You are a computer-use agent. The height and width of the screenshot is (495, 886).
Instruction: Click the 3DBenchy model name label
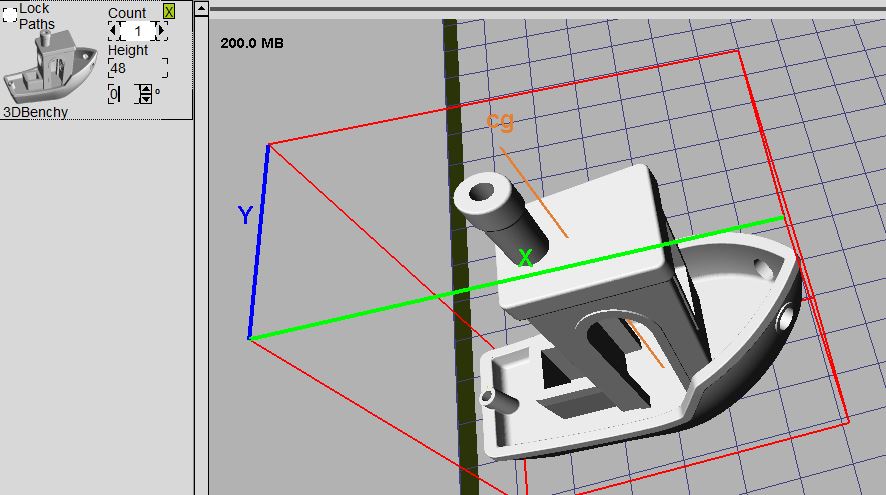point(36,112)
